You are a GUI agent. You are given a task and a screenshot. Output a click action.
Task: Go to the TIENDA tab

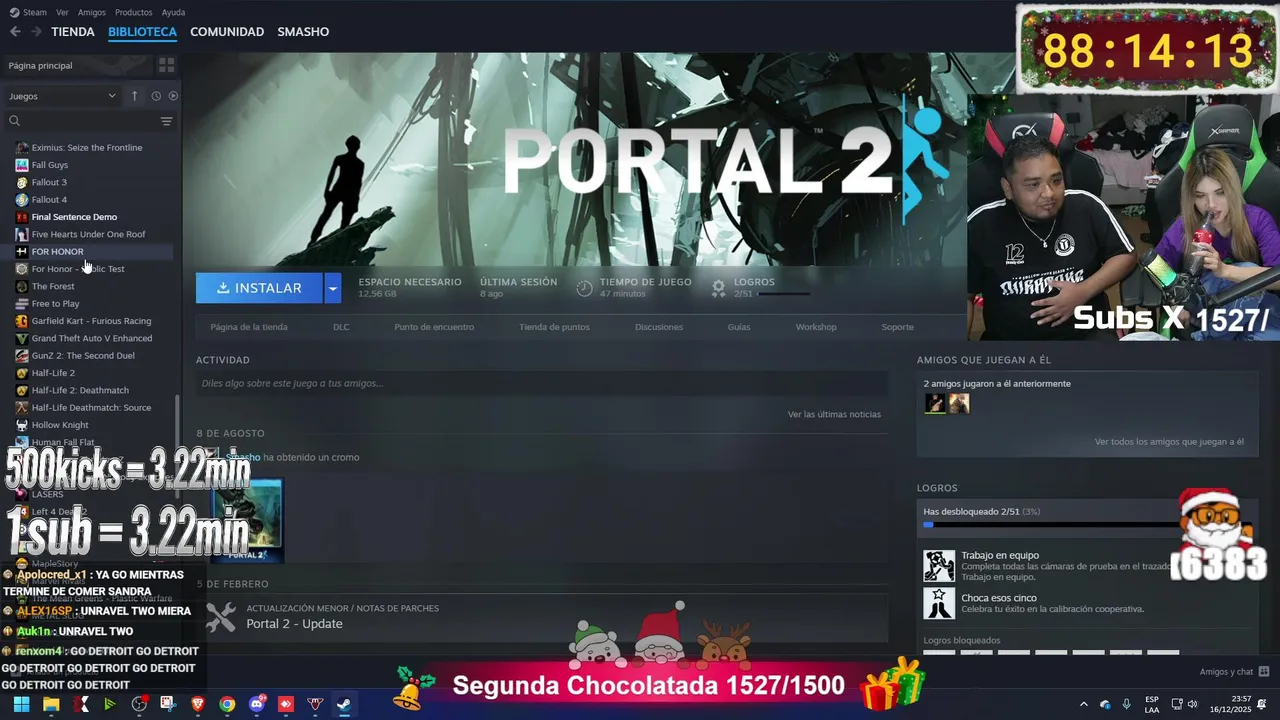pos(73,32)
